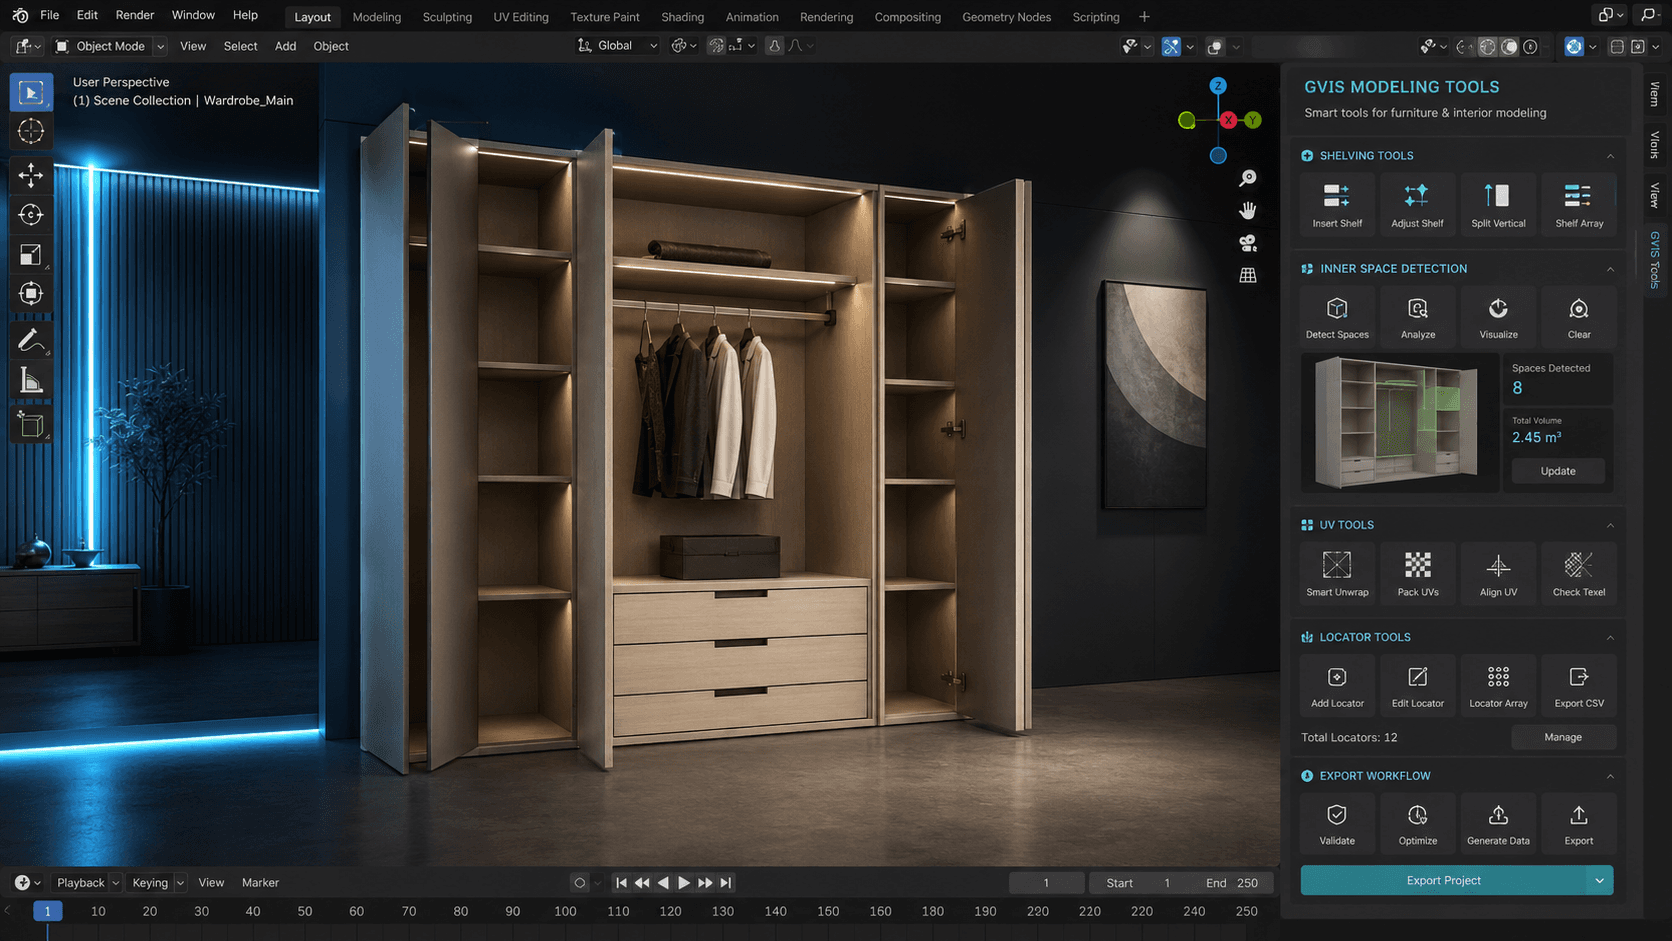Toggle X-ray mode in header
The height and width of the screenshot is (941, 1672).
1215,47
